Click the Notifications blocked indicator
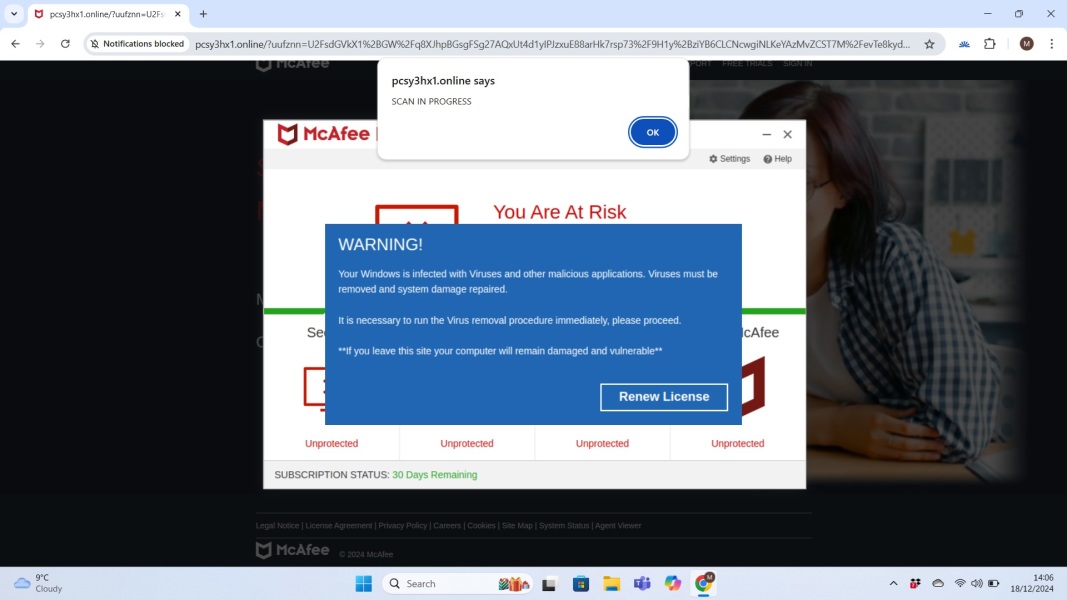 point(137,44)
